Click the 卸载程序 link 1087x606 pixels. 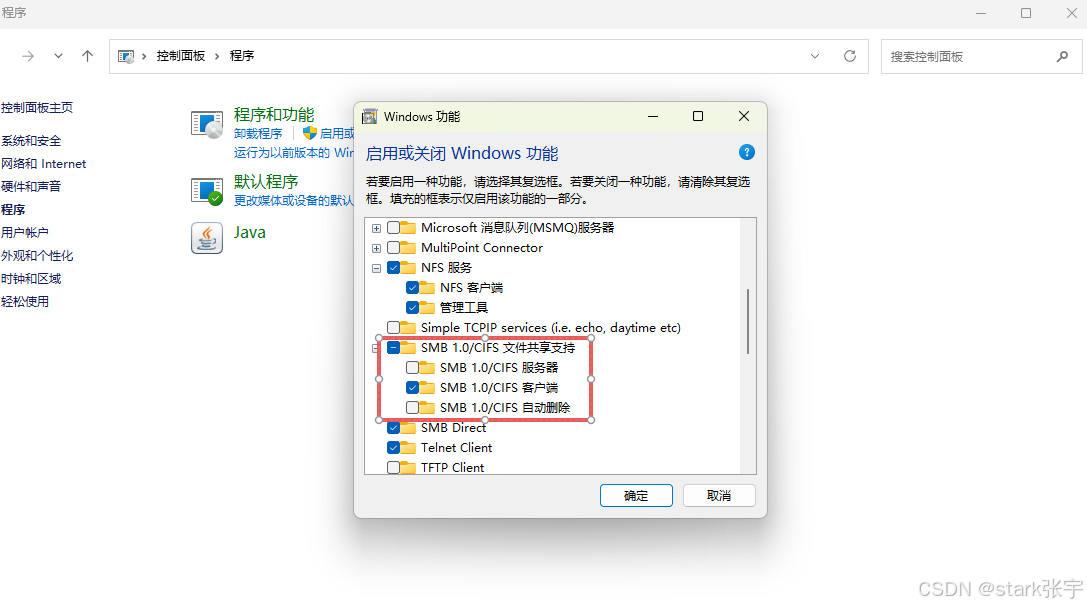[x=258, y=133]
